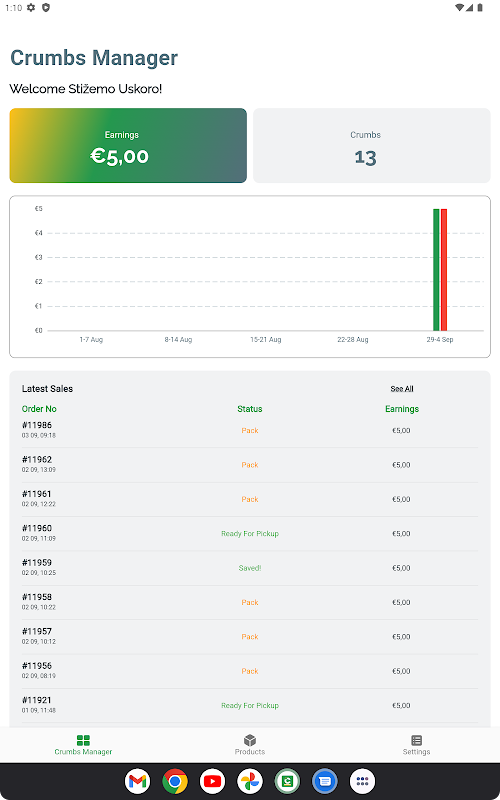Click the 15-21 Aug chart label
The height and width of the screenshot is (800, 500).
tap(266, 340)
